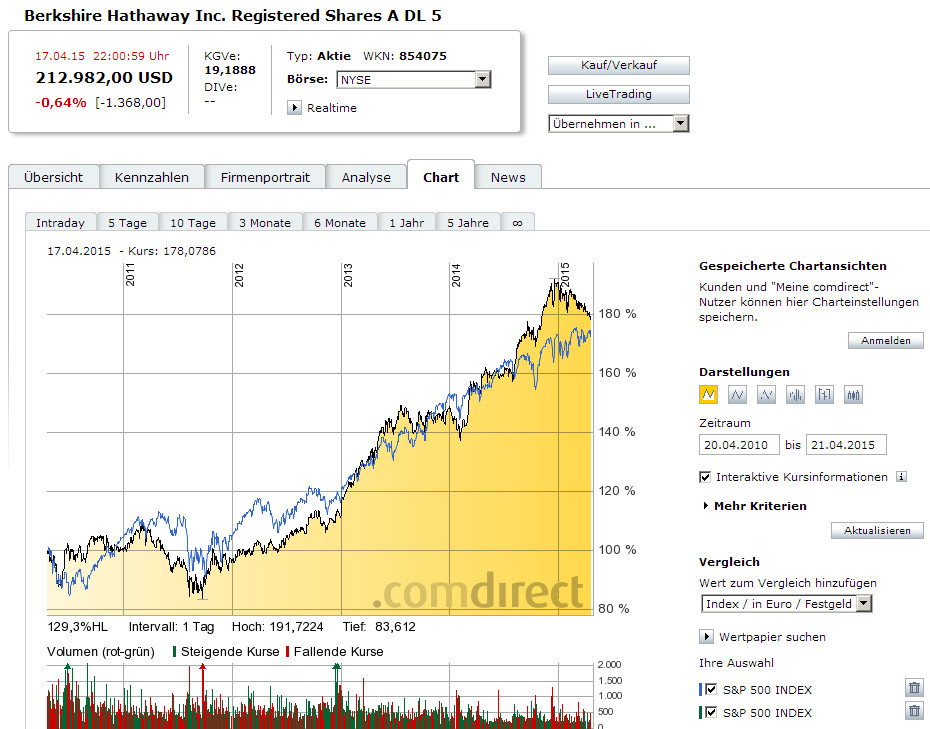This screenshot has height=729, width=930.
Task: Select the infinity max time range tab
Action: (518, 222)
